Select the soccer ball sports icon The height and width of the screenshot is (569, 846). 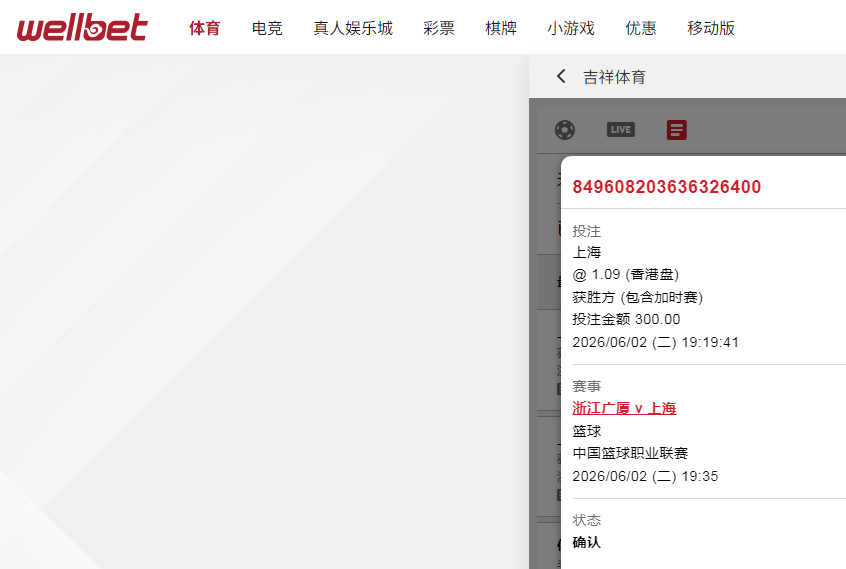tap(565, 130)
